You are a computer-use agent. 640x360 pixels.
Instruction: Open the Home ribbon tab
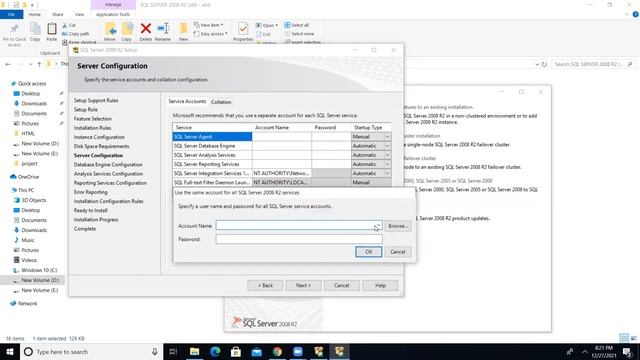pyautogui.click(x=35, y=14)
